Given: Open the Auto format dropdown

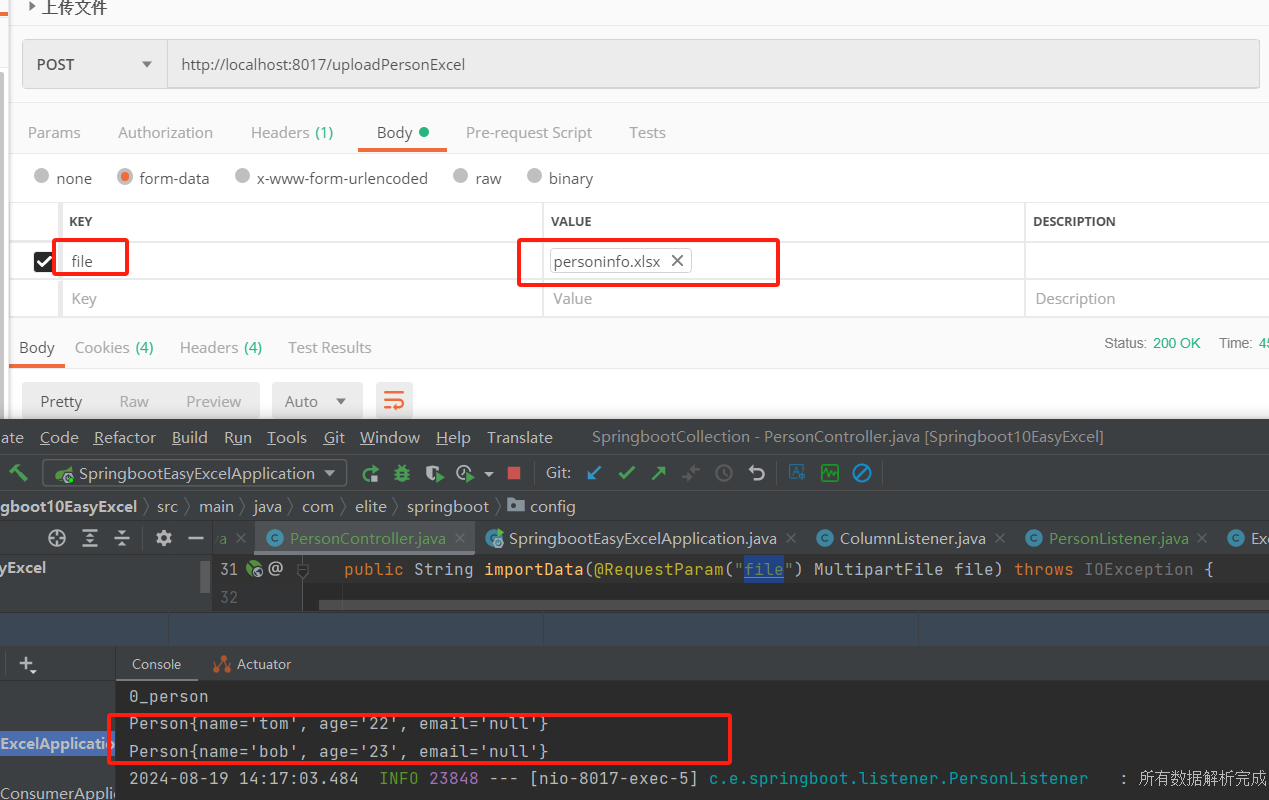Looking at the screenshot, I should point(316,401).
